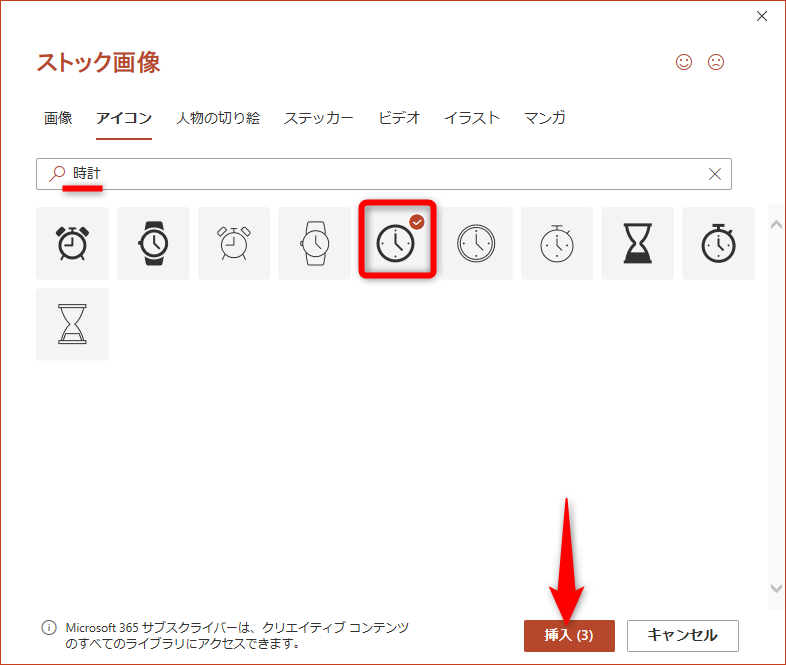
Task: Select the thin double-ring clock icon
Action: point(476,243)
